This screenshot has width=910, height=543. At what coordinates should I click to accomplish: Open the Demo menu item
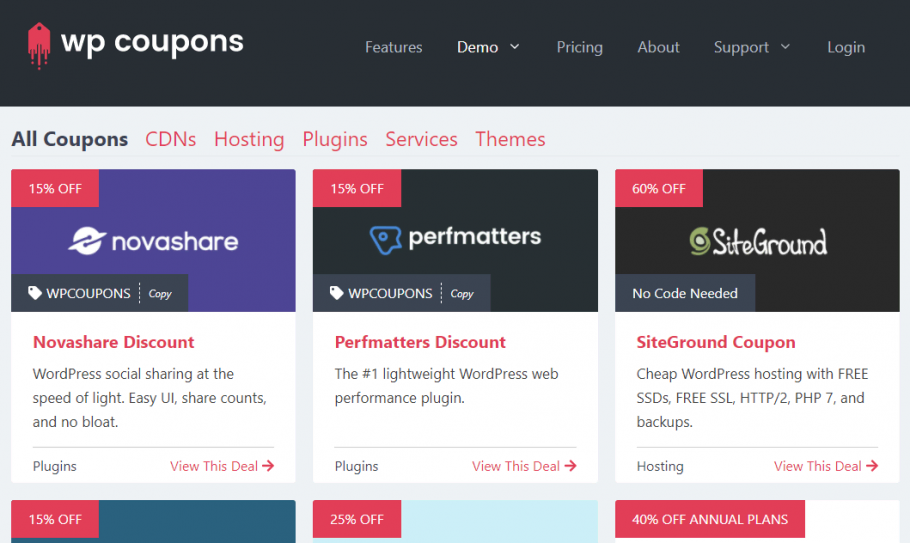(x=477, y=47)
